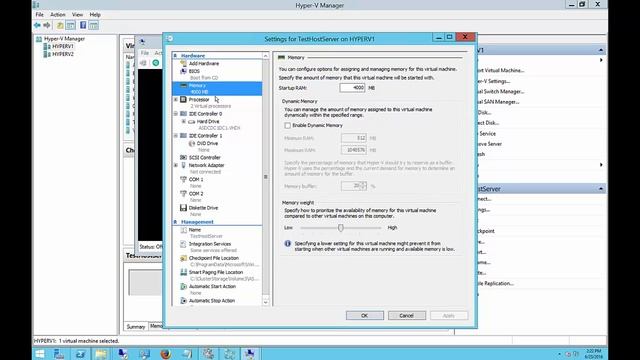Select Hyper-V Manager root tree node
Screen dimensions: 640x360
64,39
